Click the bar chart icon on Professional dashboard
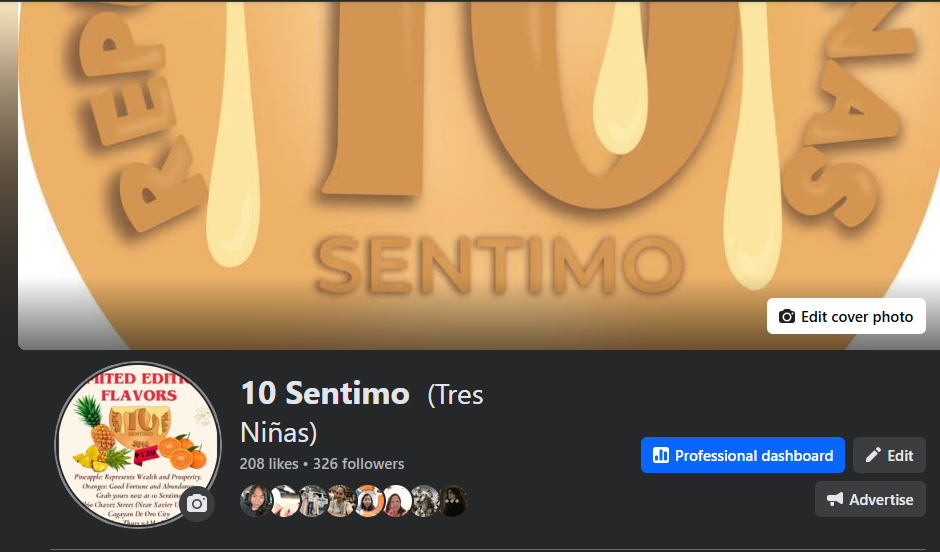The height and width of the screenshot is (552, 940). tap(660, 455)
